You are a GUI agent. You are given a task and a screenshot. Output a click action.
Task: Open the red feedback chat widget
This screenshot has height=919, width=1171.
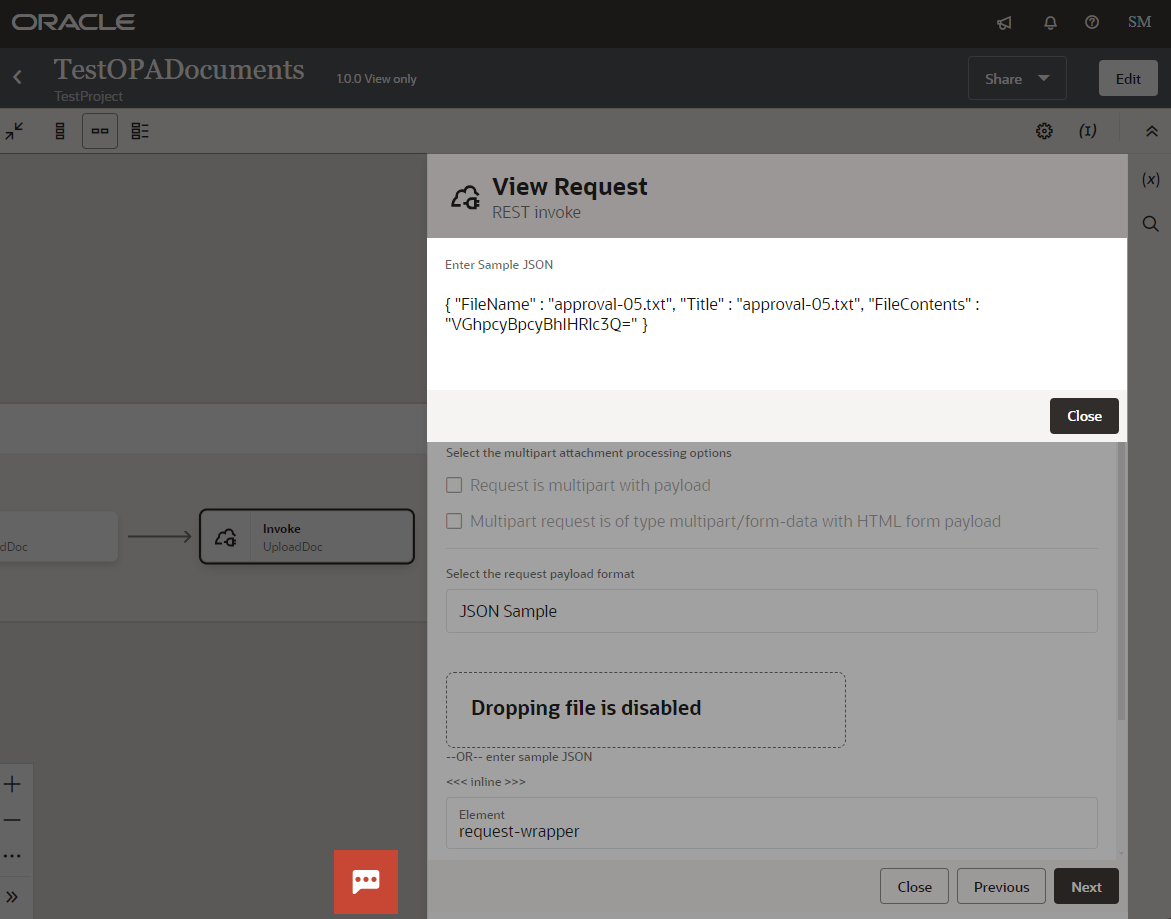[x=365, y=881]
